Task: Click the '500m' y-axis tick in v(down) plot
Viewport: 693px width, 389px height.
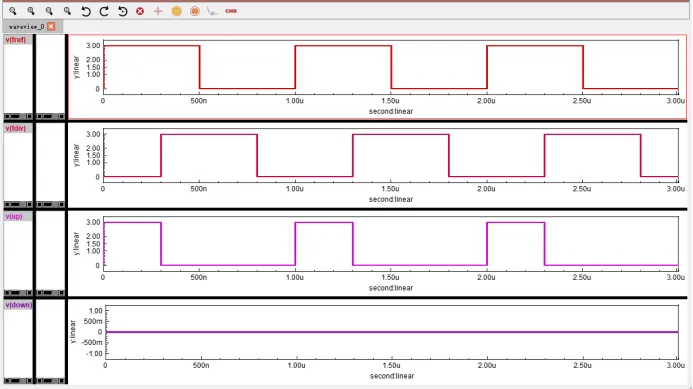Action: click(x=93, y=321)
